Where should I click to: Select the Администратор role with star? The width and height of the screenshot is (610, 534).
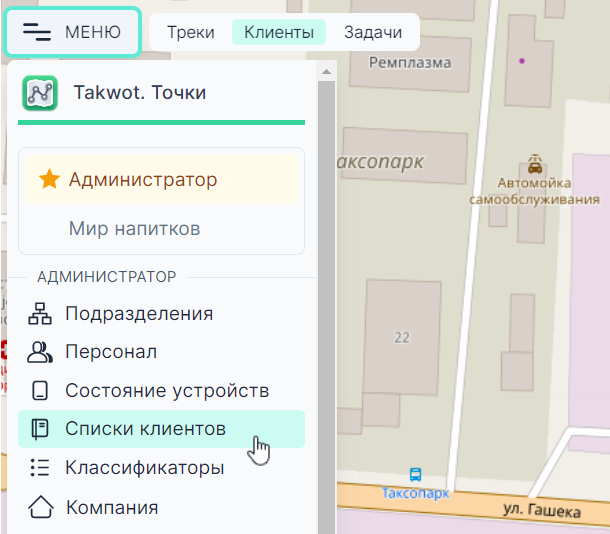pyautogui.click(x=162, y=179)
